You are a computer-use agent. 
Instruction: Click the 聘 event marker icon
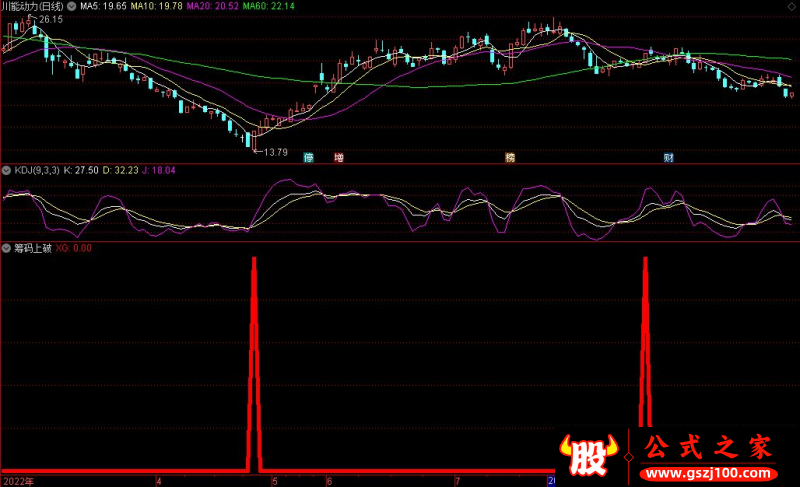pos(510,158)
